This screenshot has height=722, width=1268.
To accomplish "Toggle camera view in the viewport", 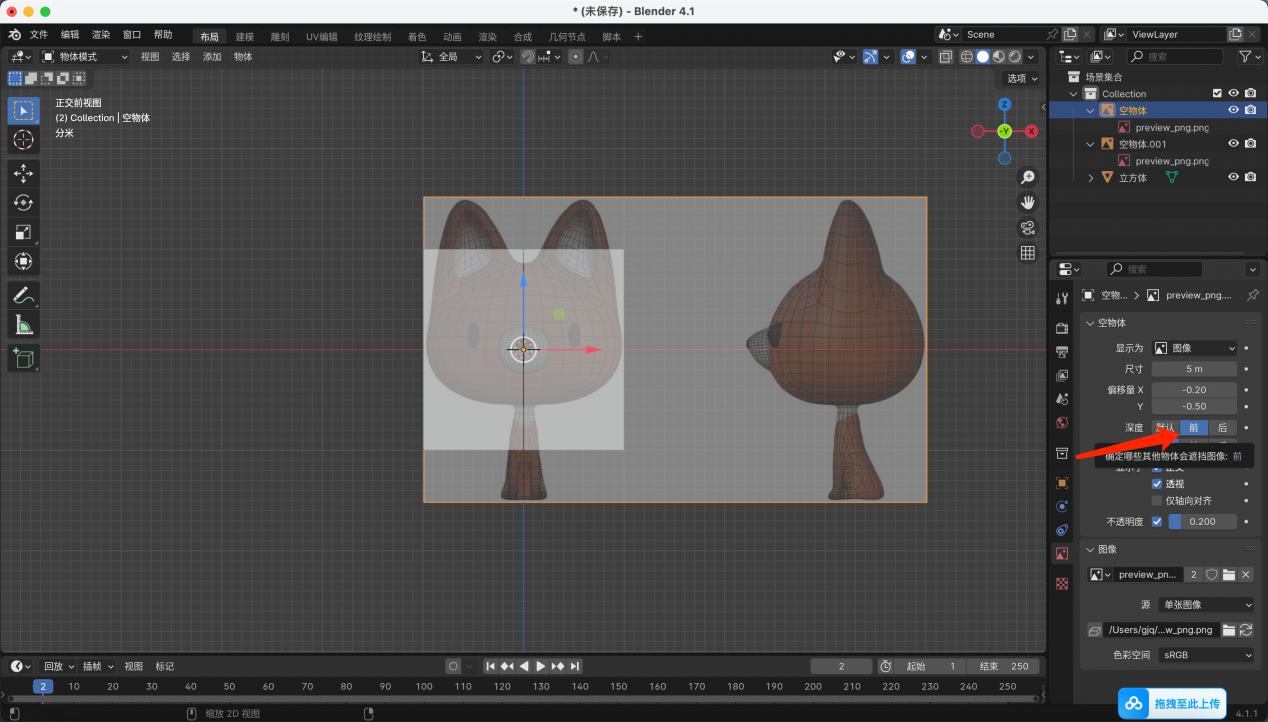I will (1027, 228).
